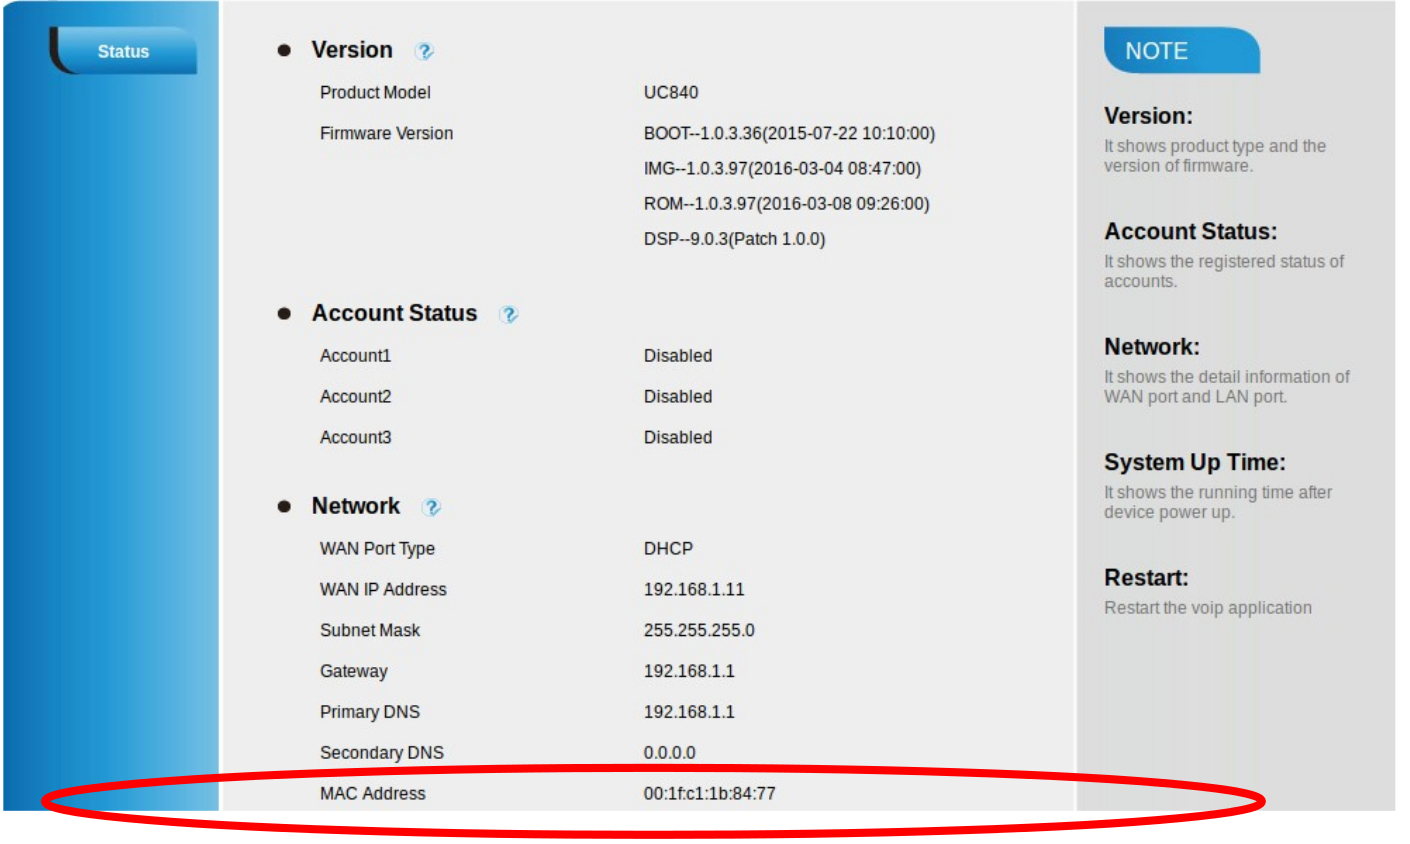Click the Network section heading
1410x844 pixels.
click(x=356, y=506)
